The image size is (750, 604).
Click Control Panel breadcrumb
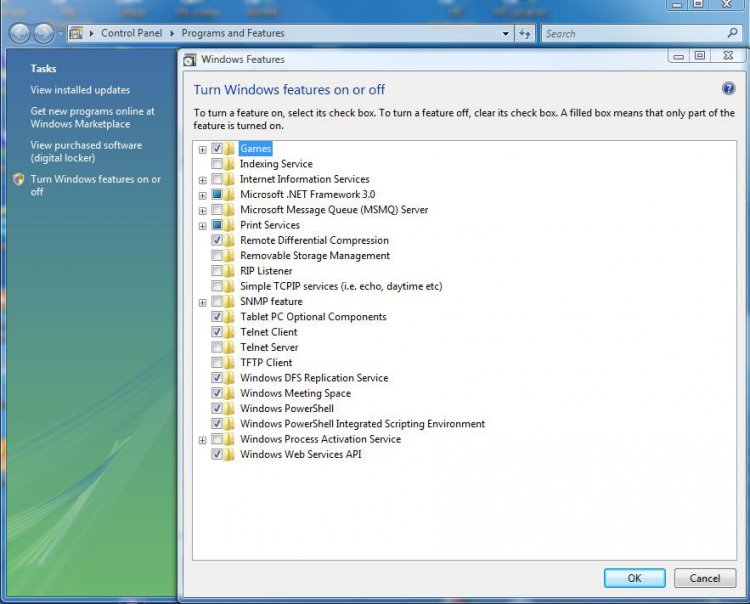132,33
